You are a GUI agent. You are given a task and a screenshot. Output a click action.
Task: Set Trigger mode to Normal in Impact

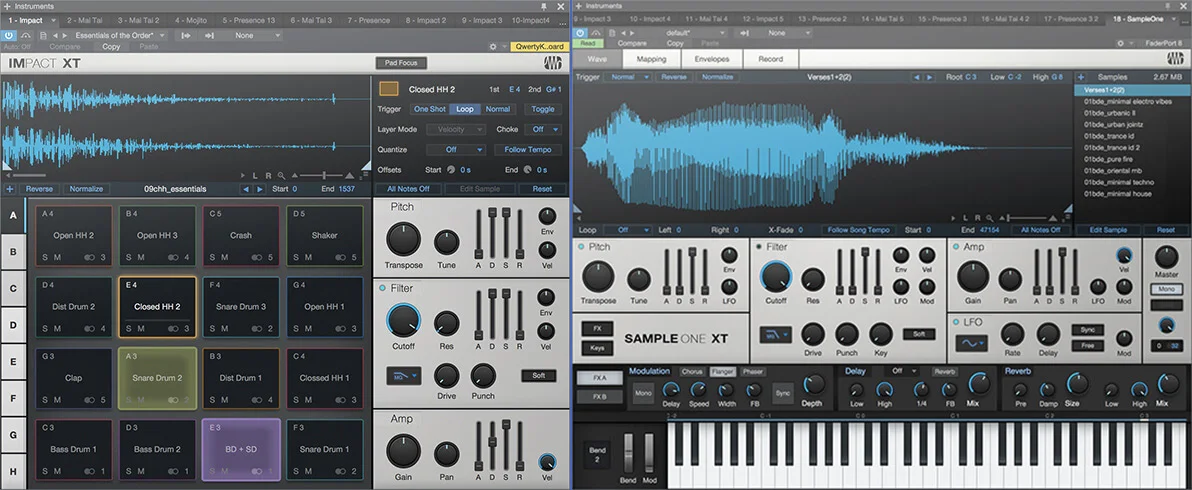[x=497, y=109]
